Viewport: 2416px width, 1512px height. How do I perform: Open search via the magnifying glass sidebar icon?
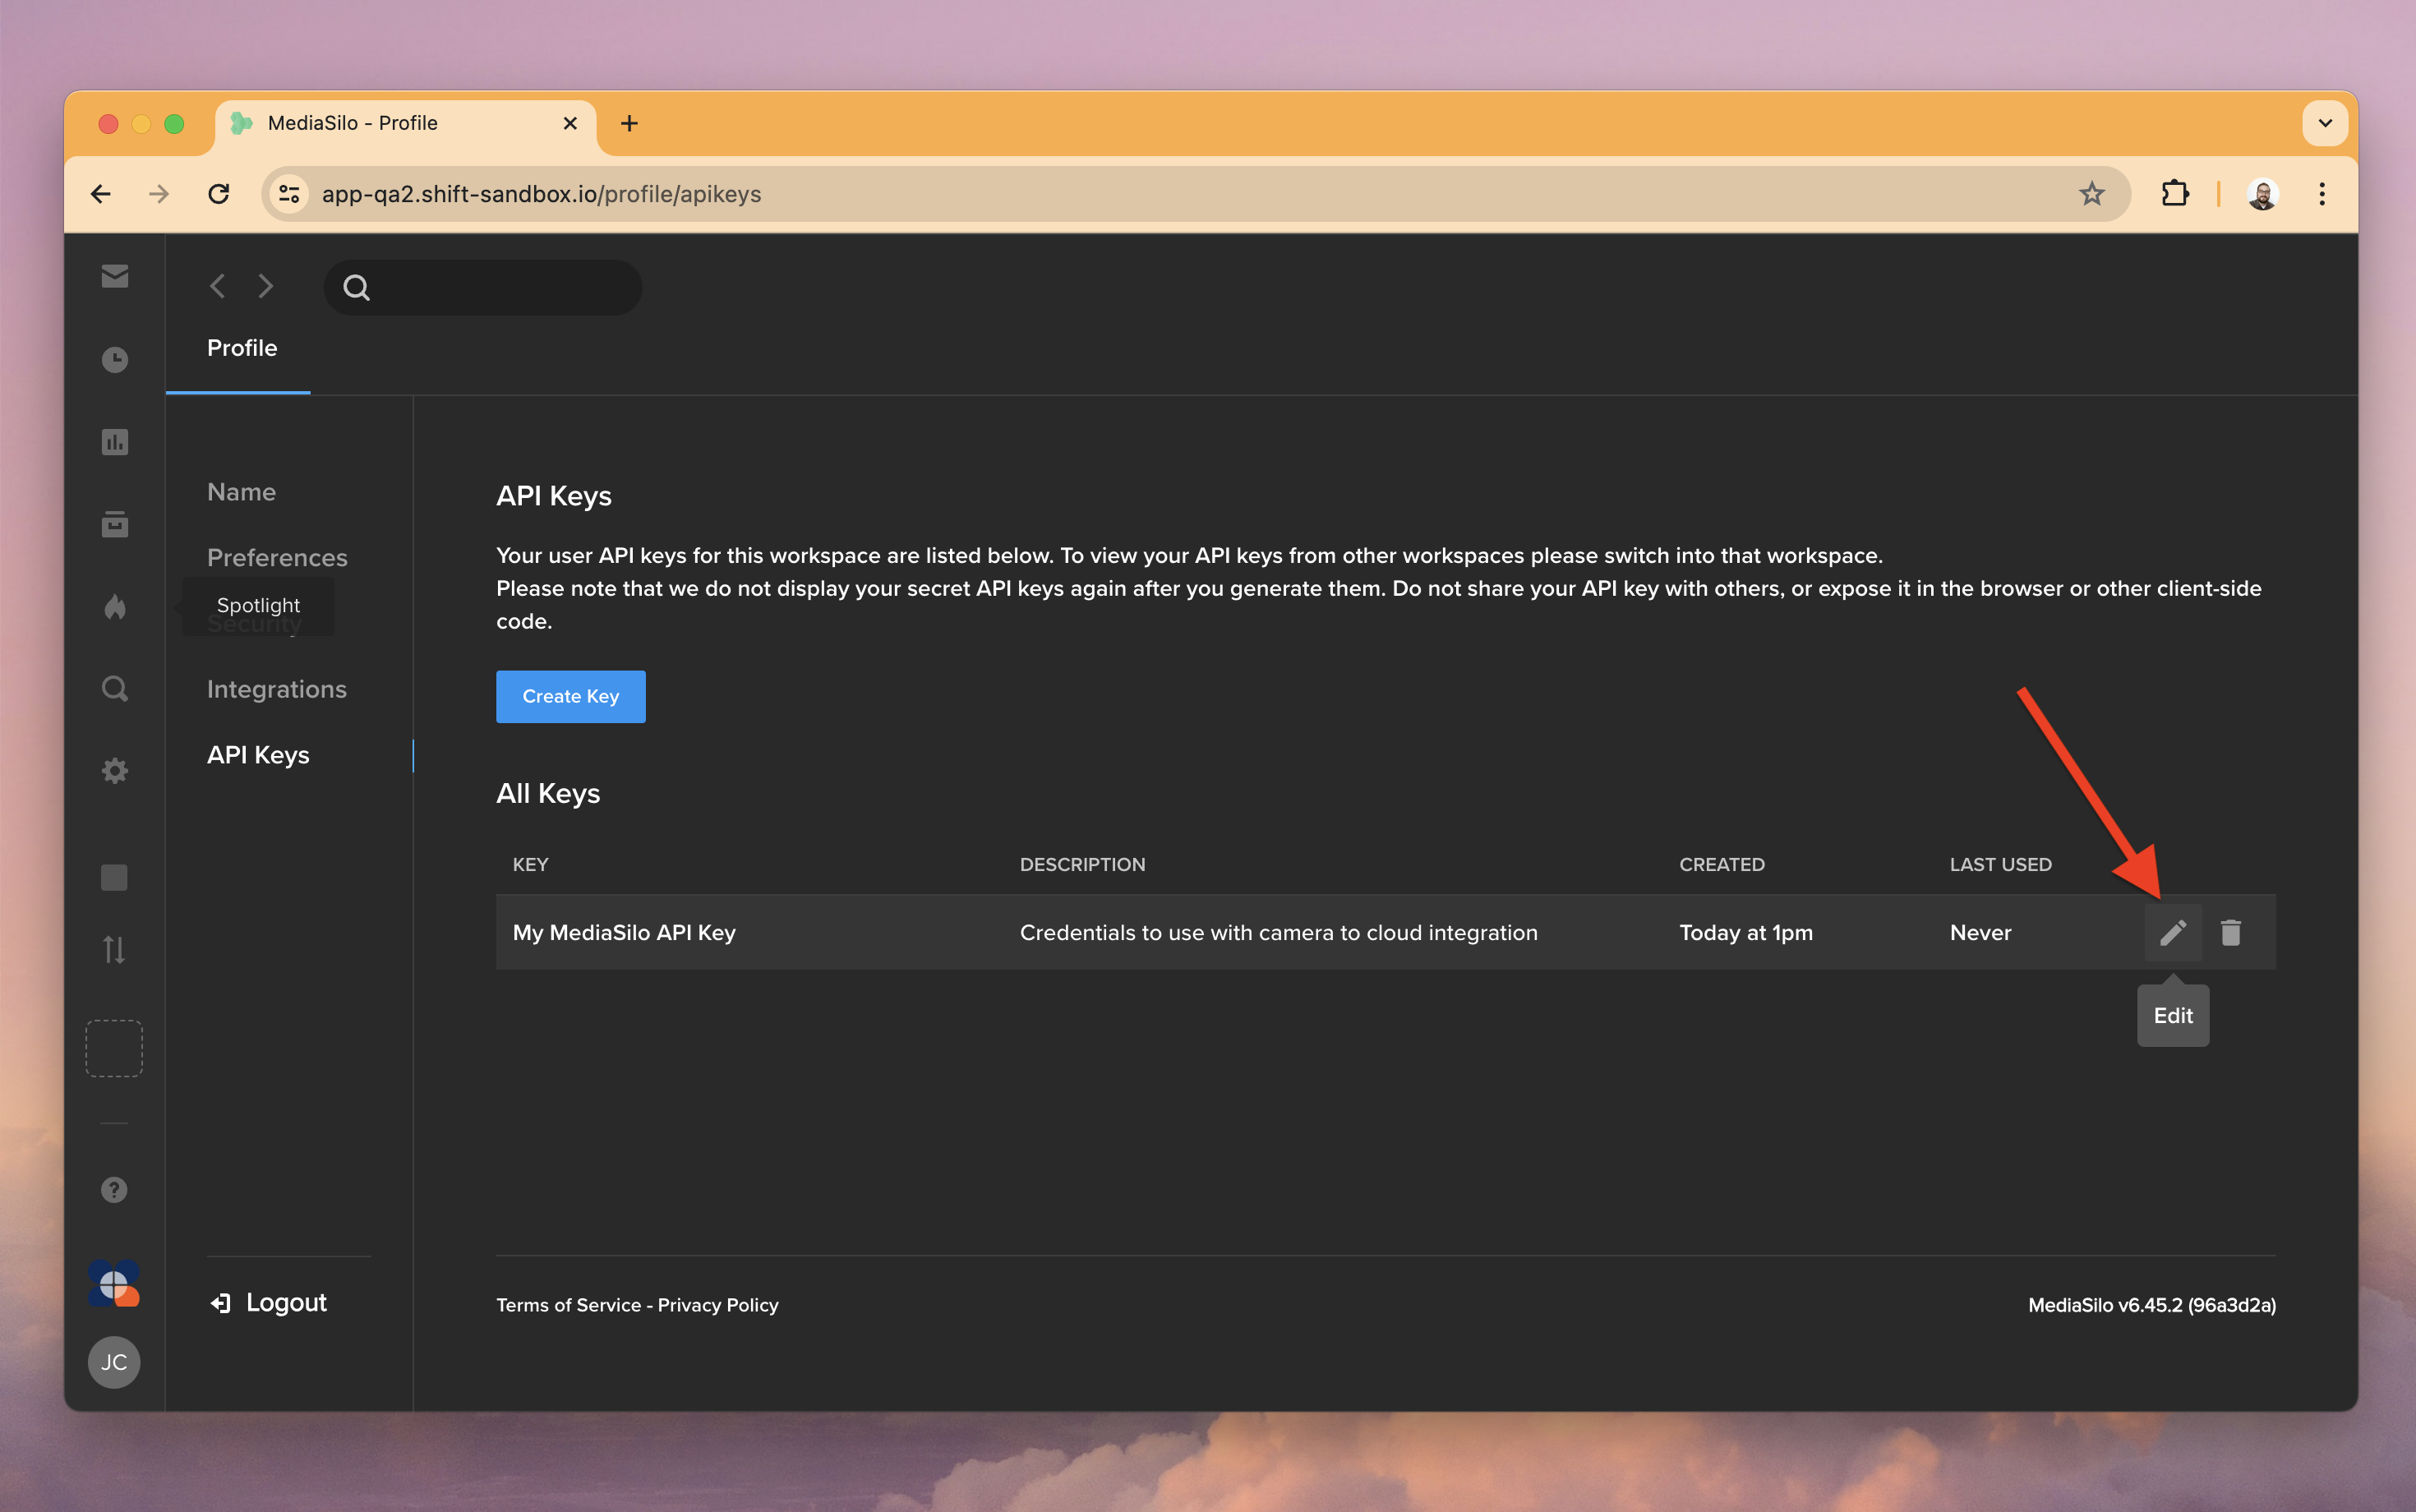click(114, 688)
